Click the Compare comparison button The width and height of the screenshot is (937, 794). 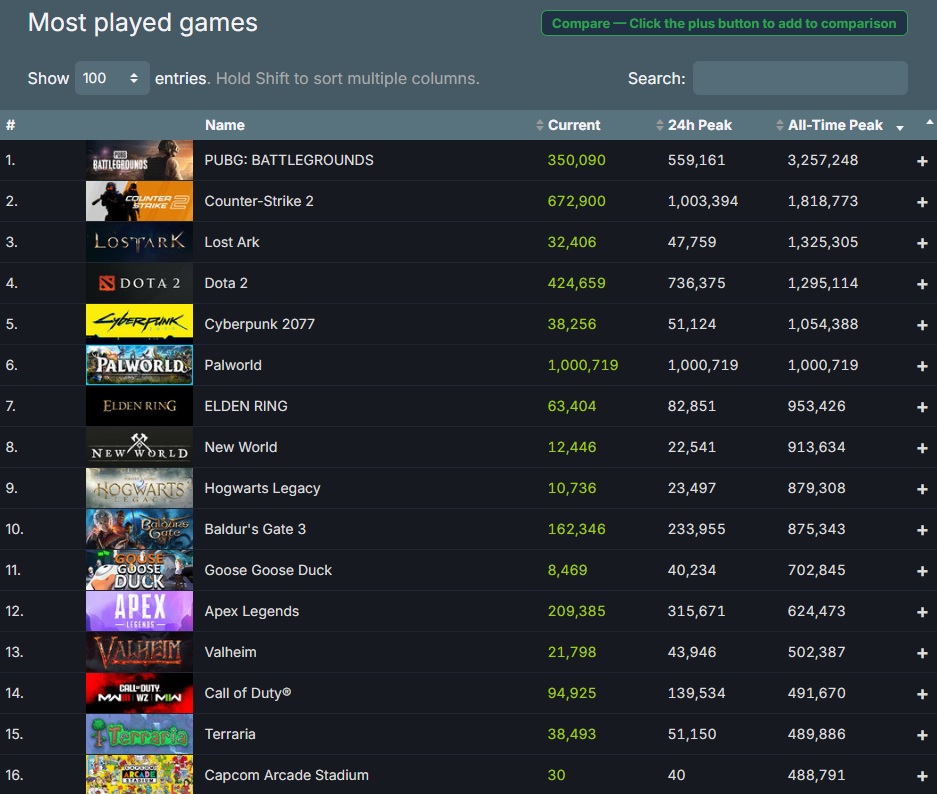tap(724, 23)
